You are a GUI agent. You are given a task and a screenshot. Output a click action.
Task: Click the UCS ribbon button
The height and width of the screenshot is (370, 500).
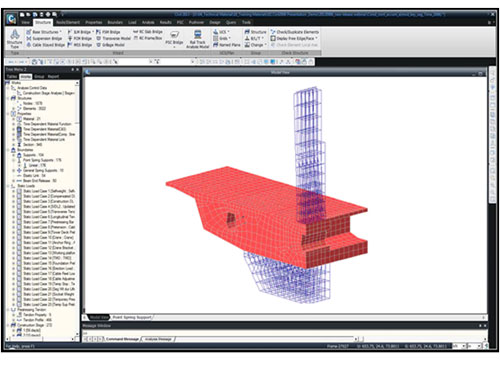221,32
